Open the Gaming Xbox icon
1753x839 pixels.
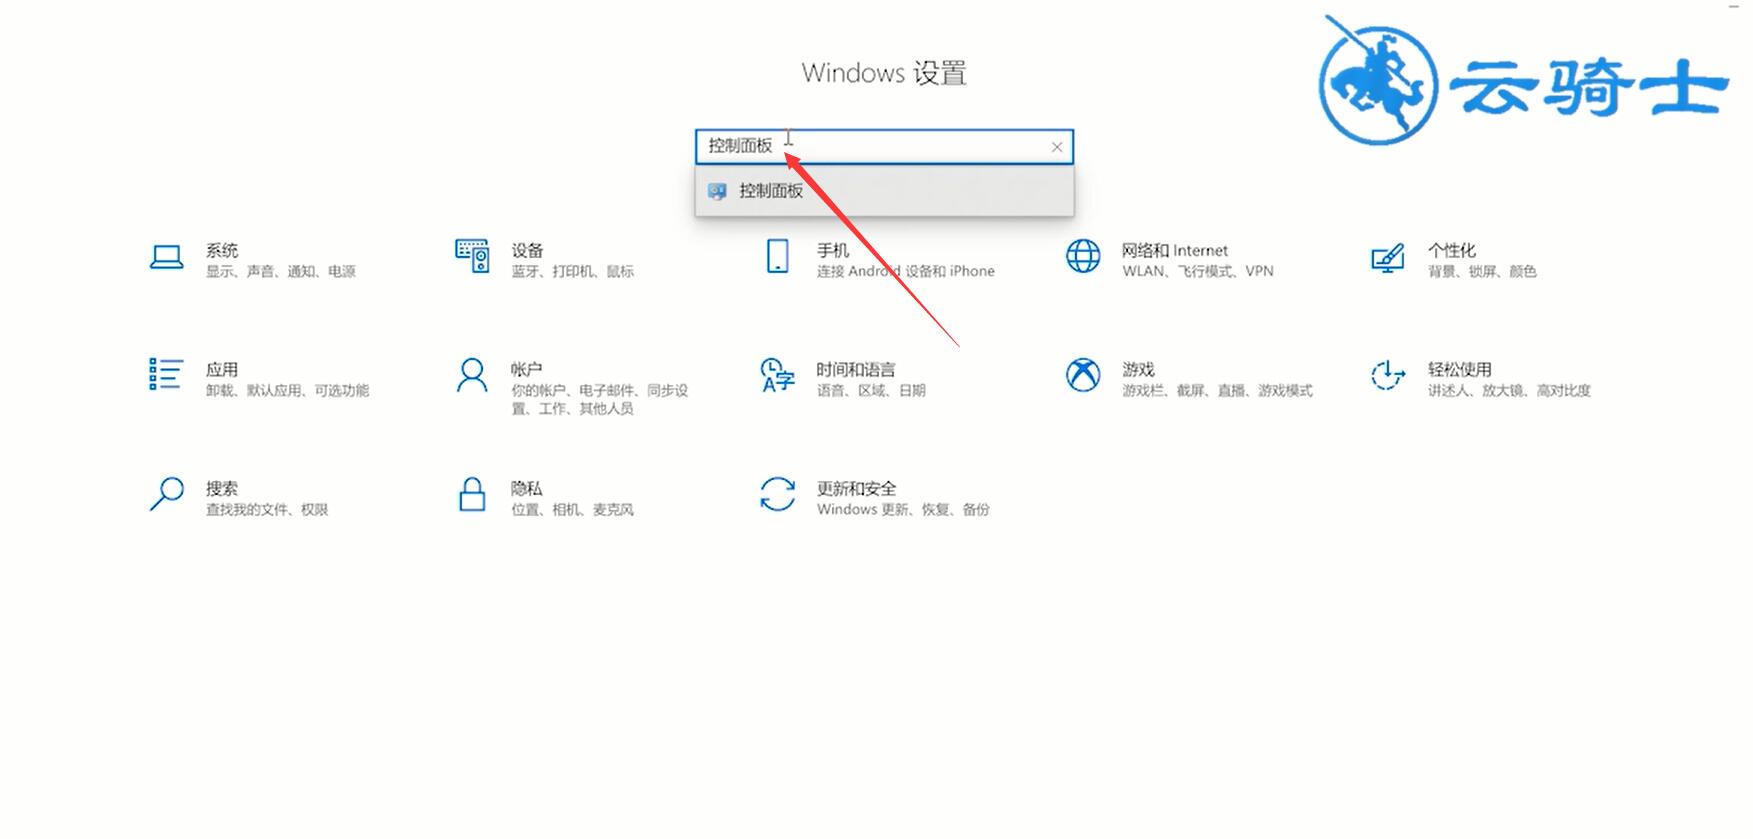[1083, 376]
